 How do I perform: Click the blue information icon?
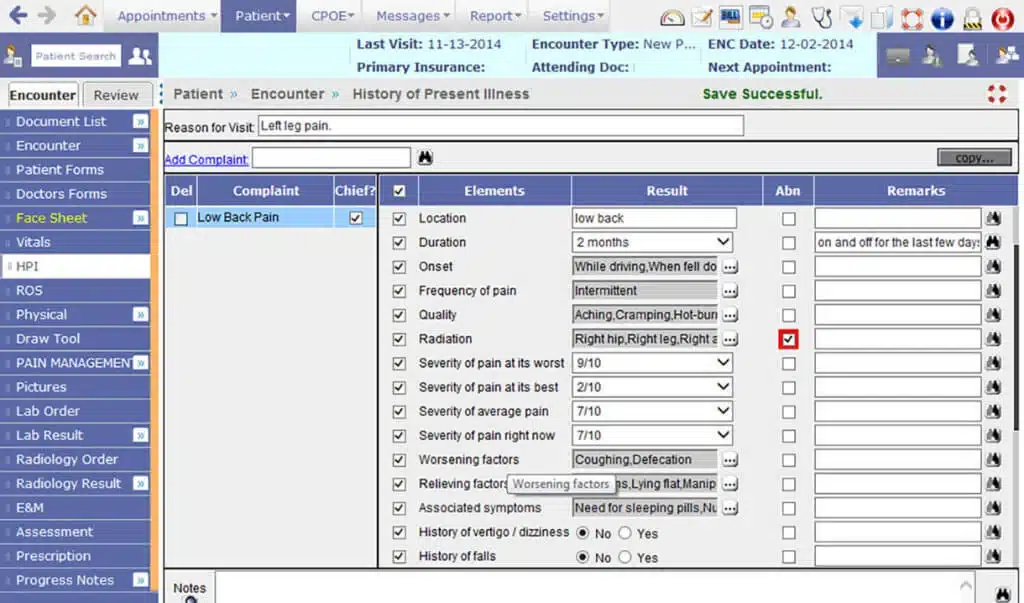pyautogui.click(x=940, y=17)
